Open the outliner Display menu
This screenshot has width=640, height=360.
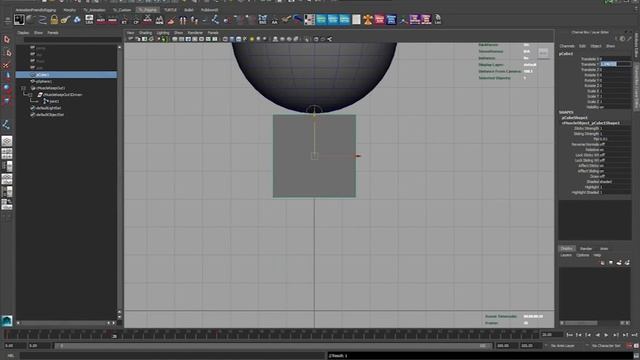click(23, 33)
